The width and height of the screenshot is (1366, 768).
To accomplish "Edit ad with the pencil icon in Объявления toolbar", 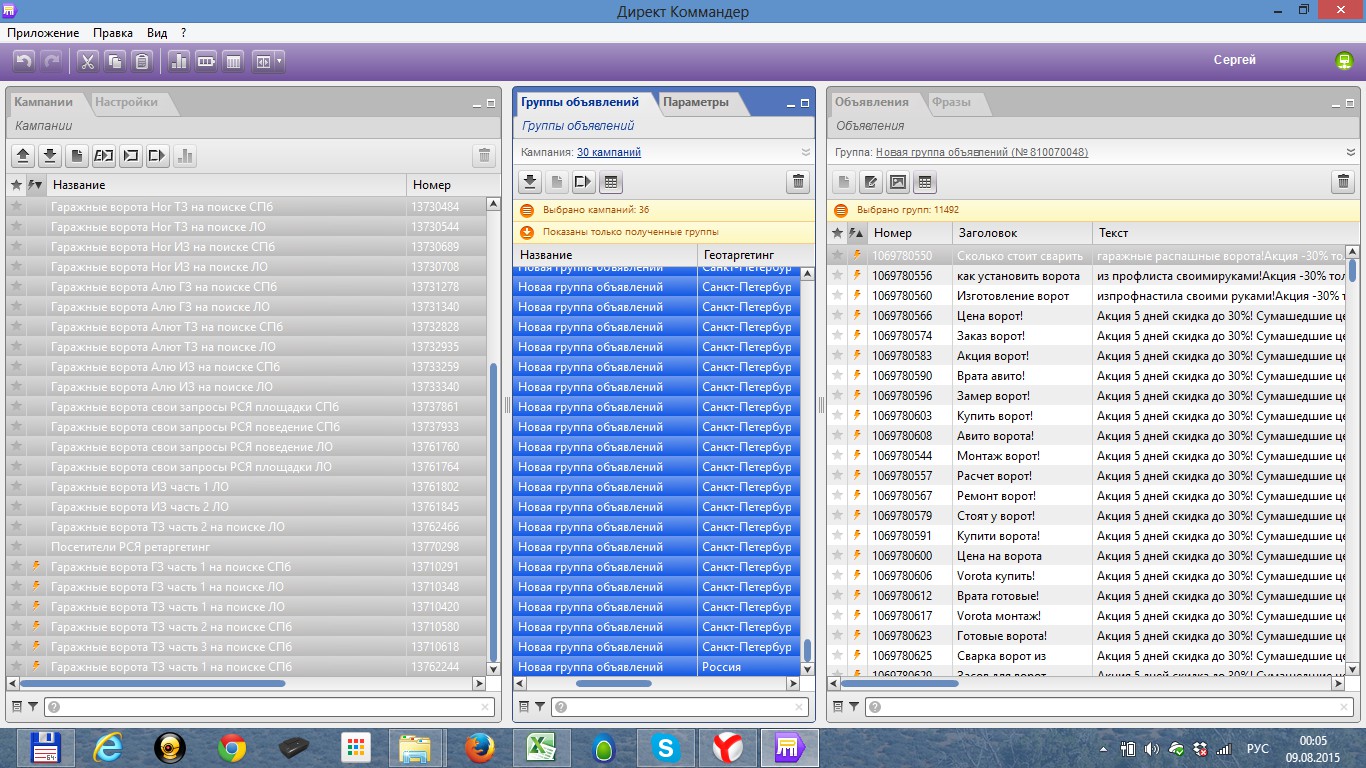I will [x=871, y=182].
